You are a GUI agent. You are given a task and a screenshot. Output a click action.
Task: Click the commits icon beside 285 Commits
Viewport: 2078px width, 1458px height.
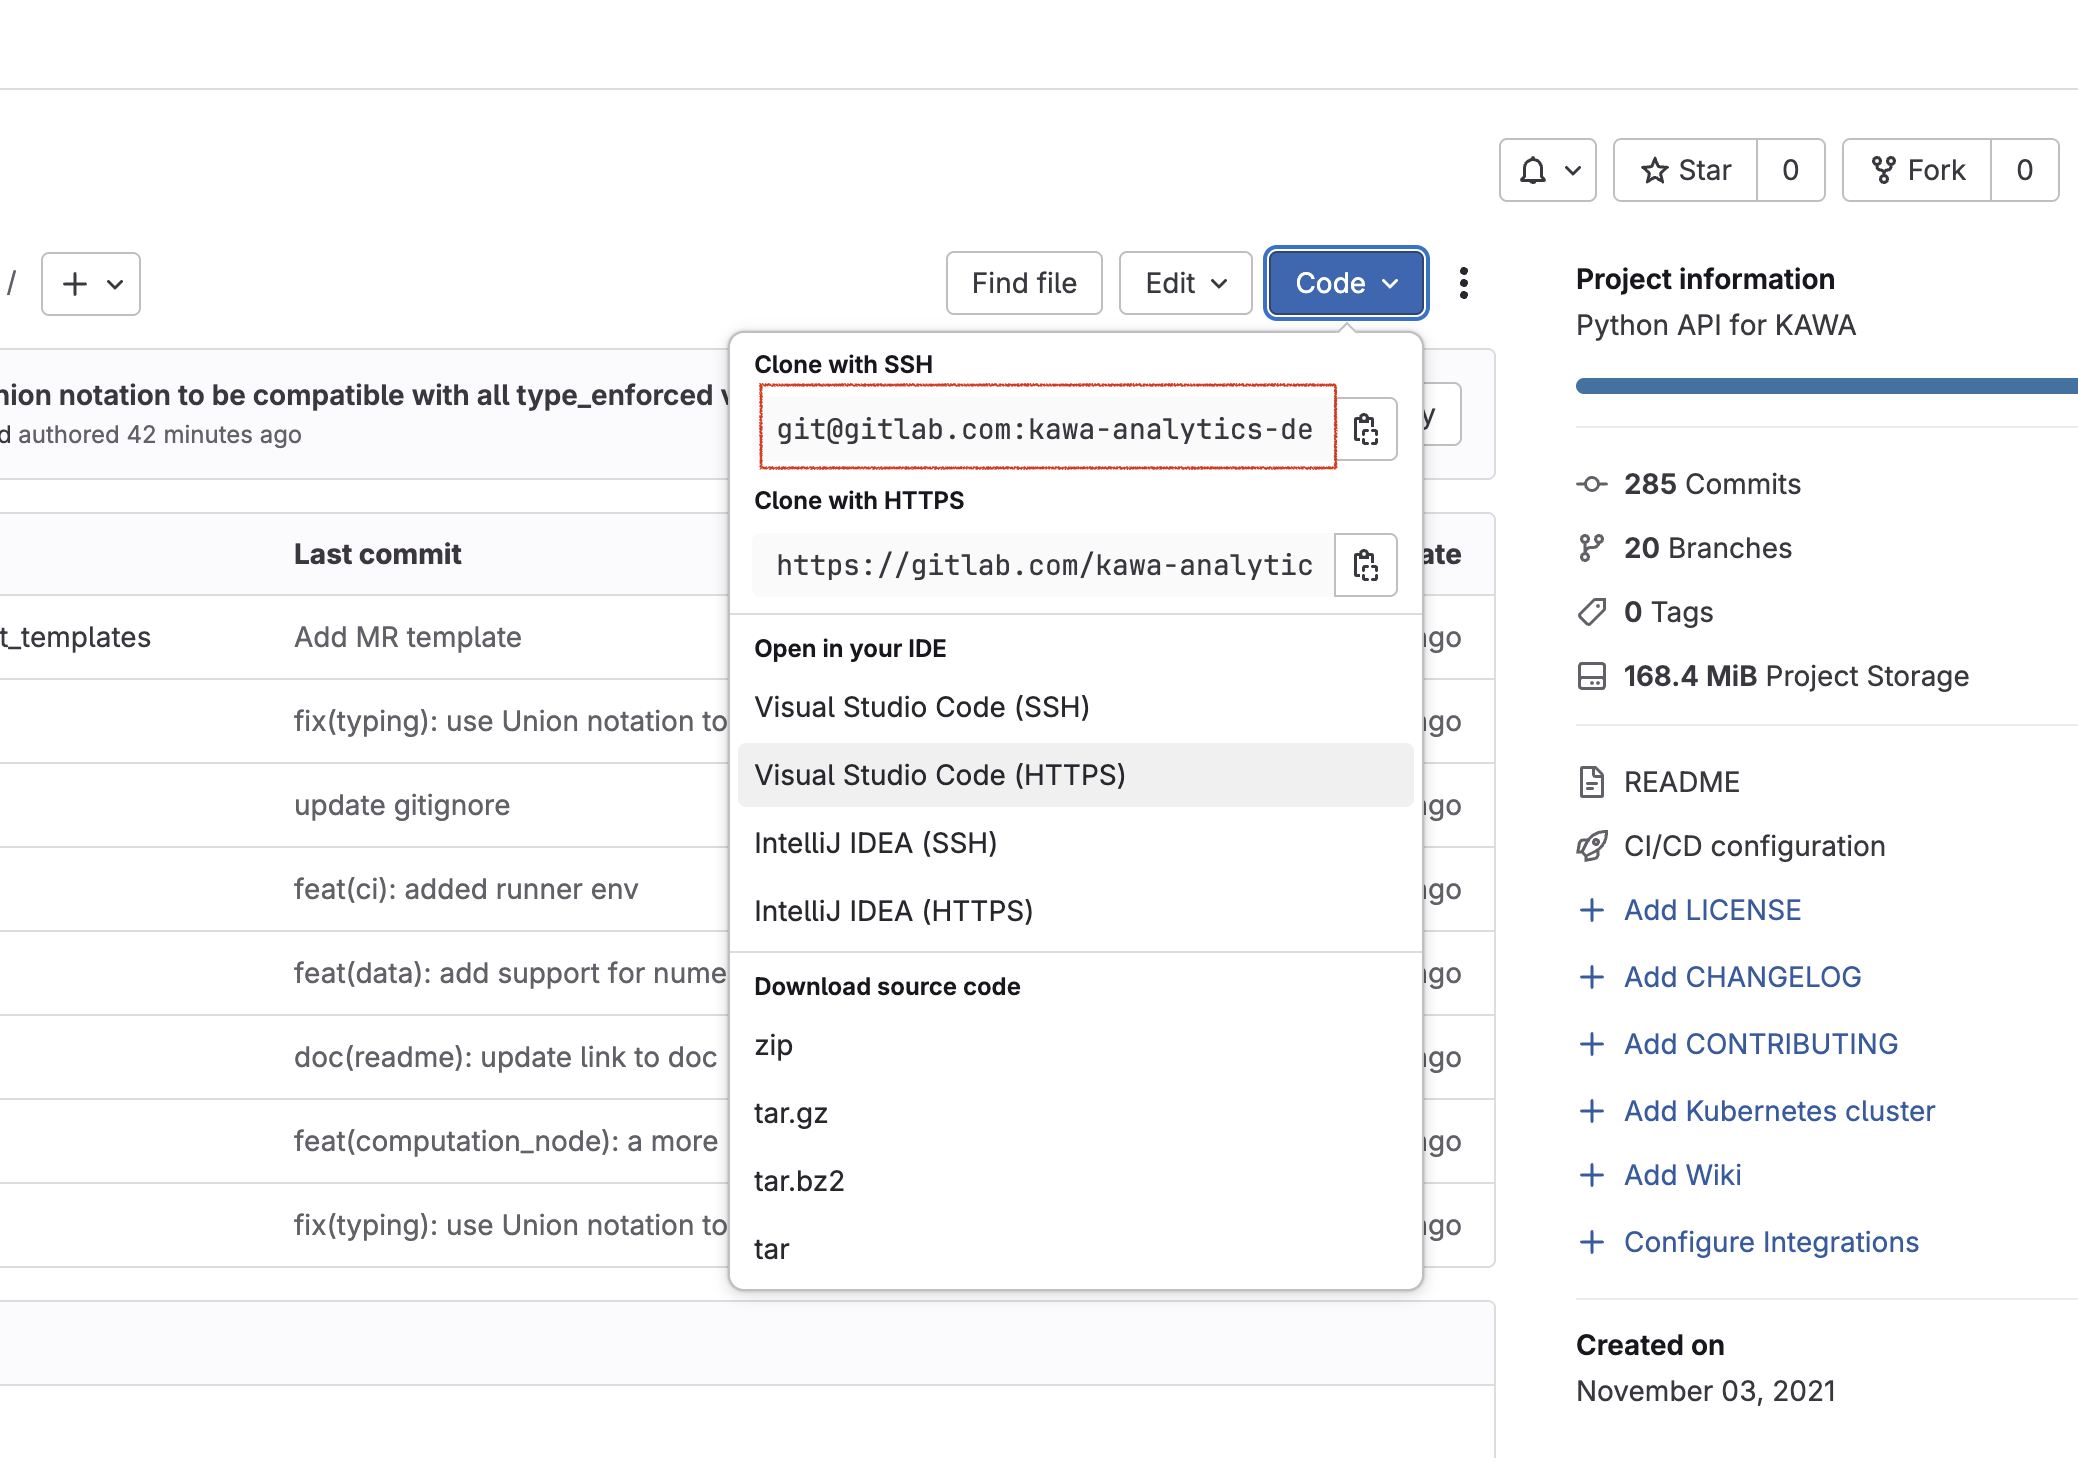click(1591, 484)
